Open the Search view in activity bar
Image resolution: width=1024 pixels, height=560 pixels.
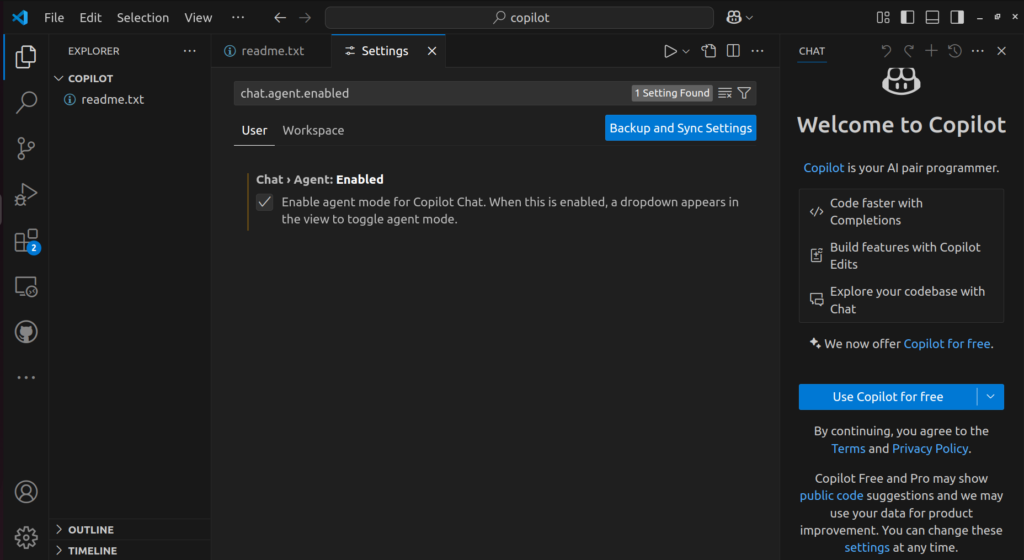pos(25,102)
